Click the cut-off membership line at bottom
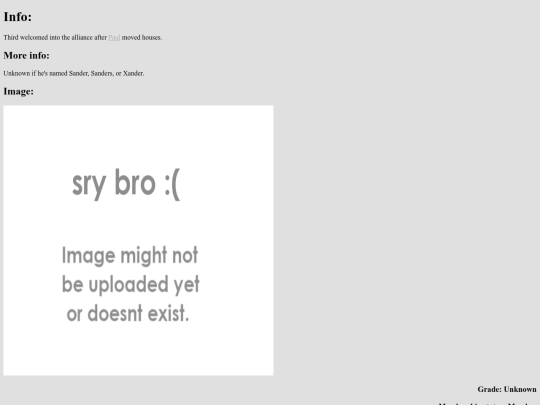 pos(487,403)
